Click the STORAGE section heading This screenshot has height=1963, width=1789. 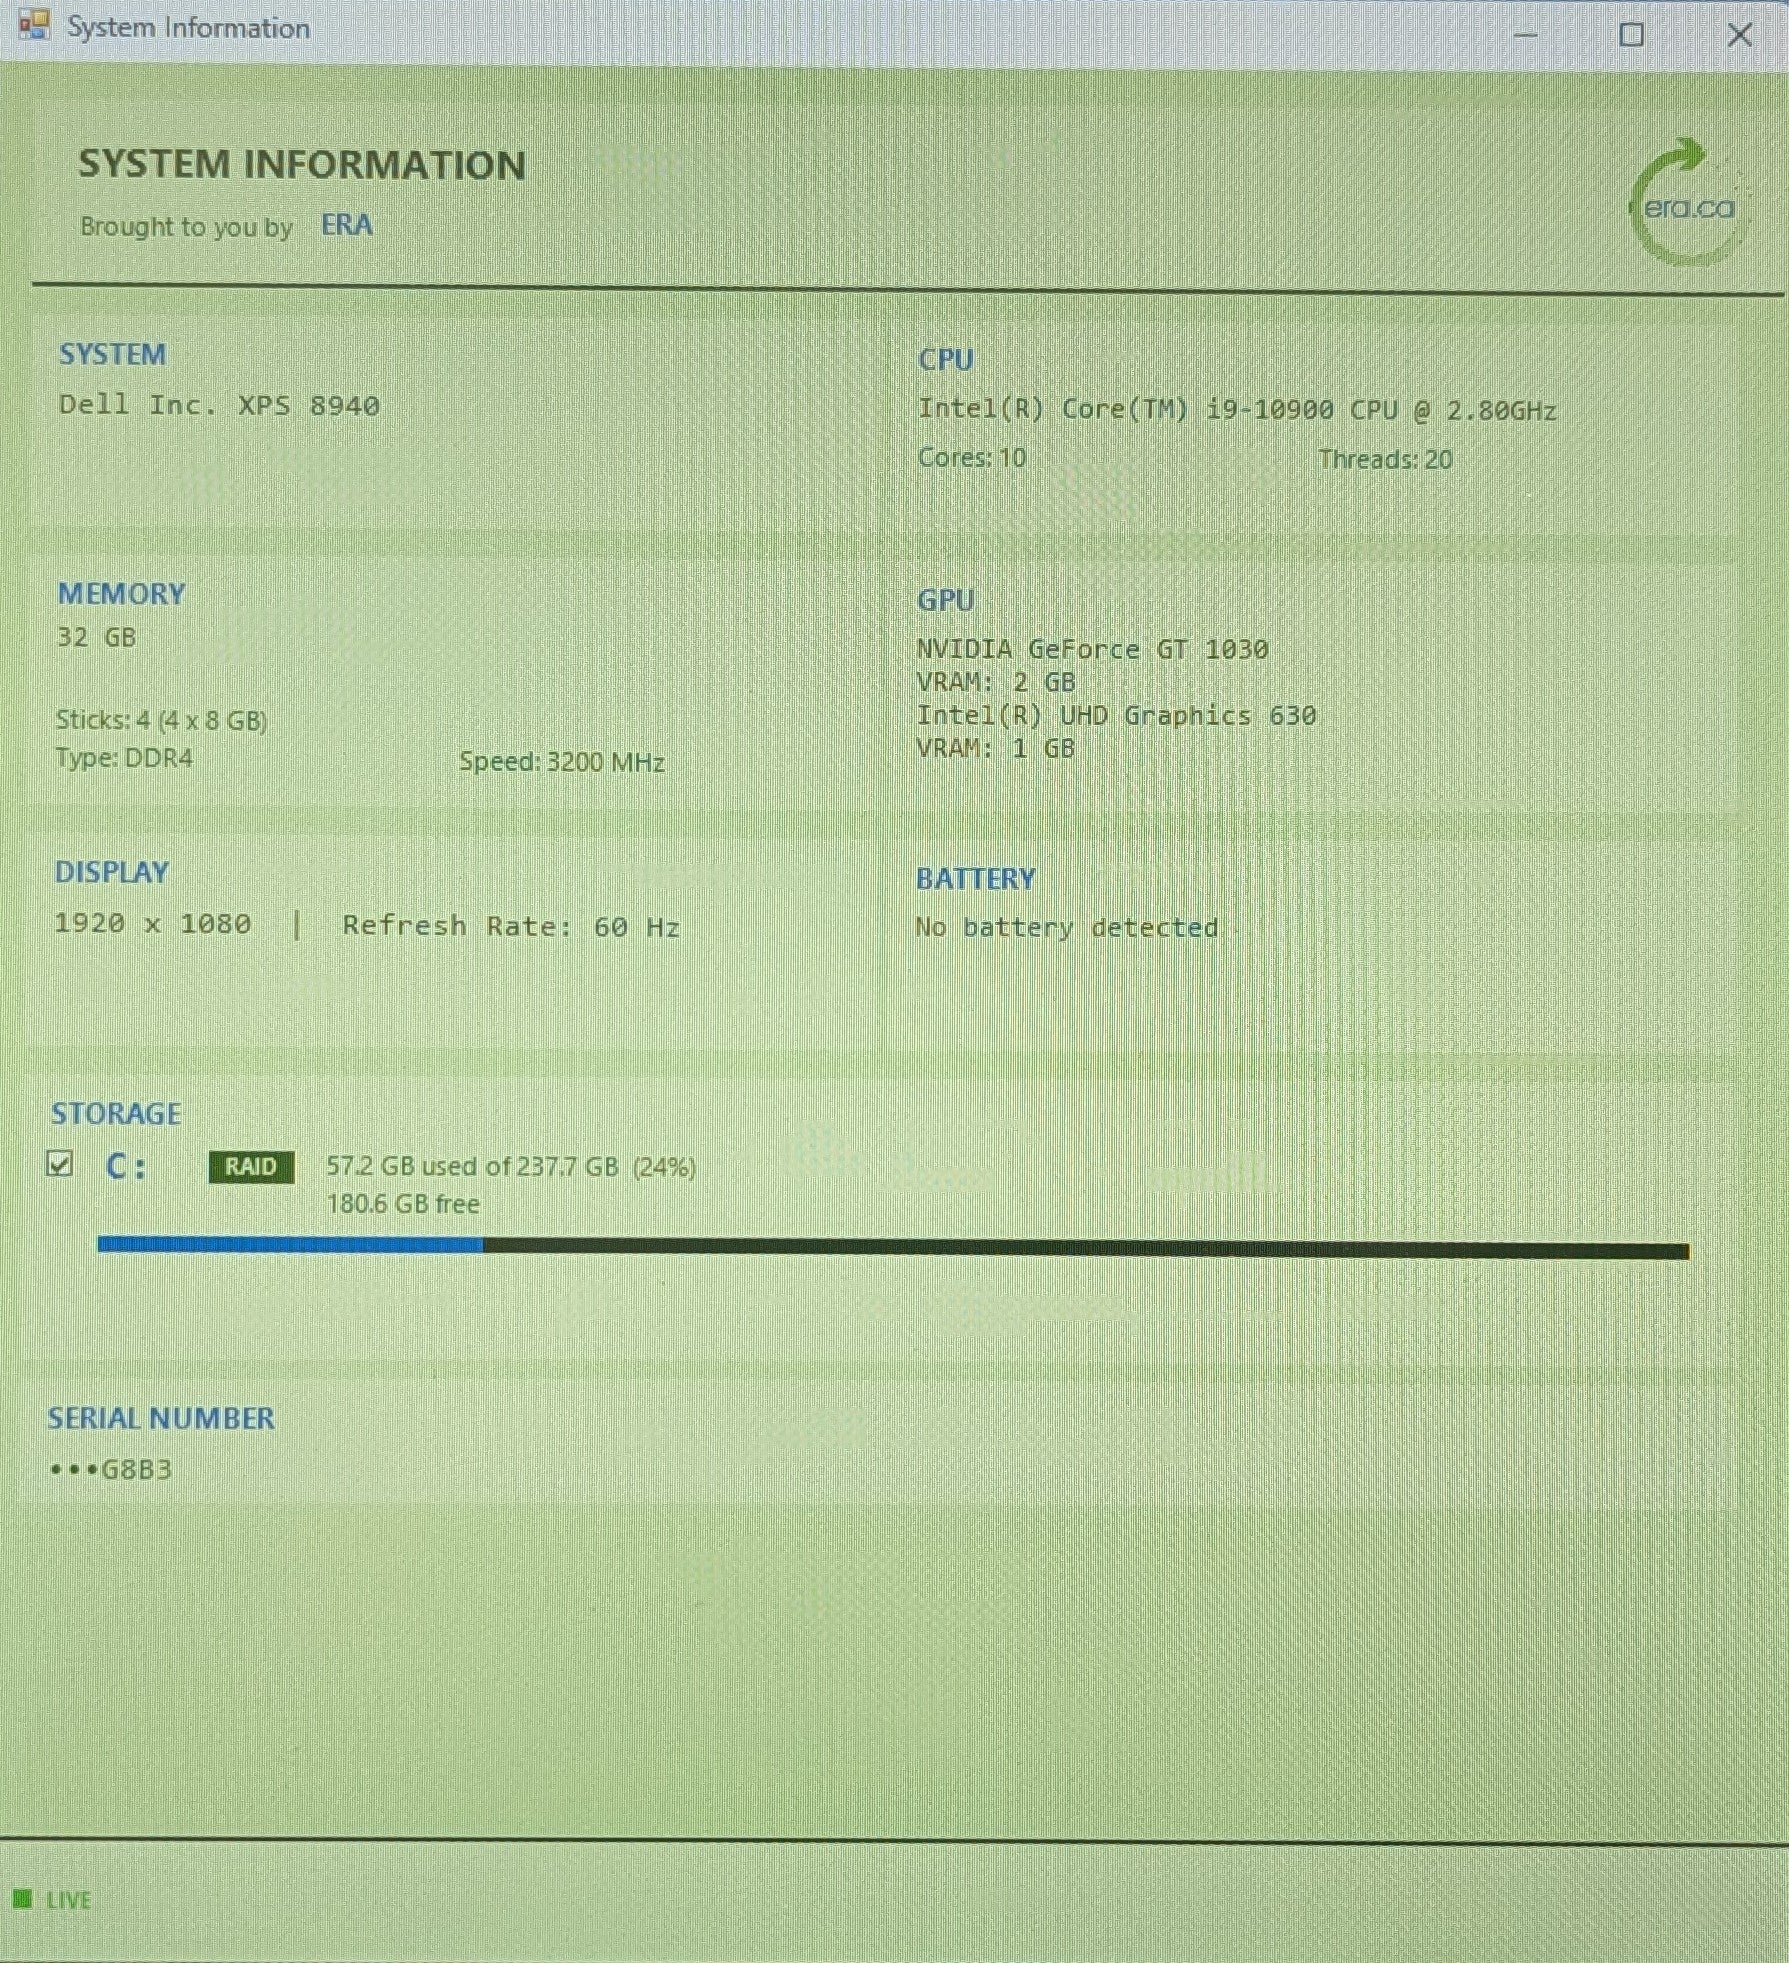click(x=116, y=1113)
